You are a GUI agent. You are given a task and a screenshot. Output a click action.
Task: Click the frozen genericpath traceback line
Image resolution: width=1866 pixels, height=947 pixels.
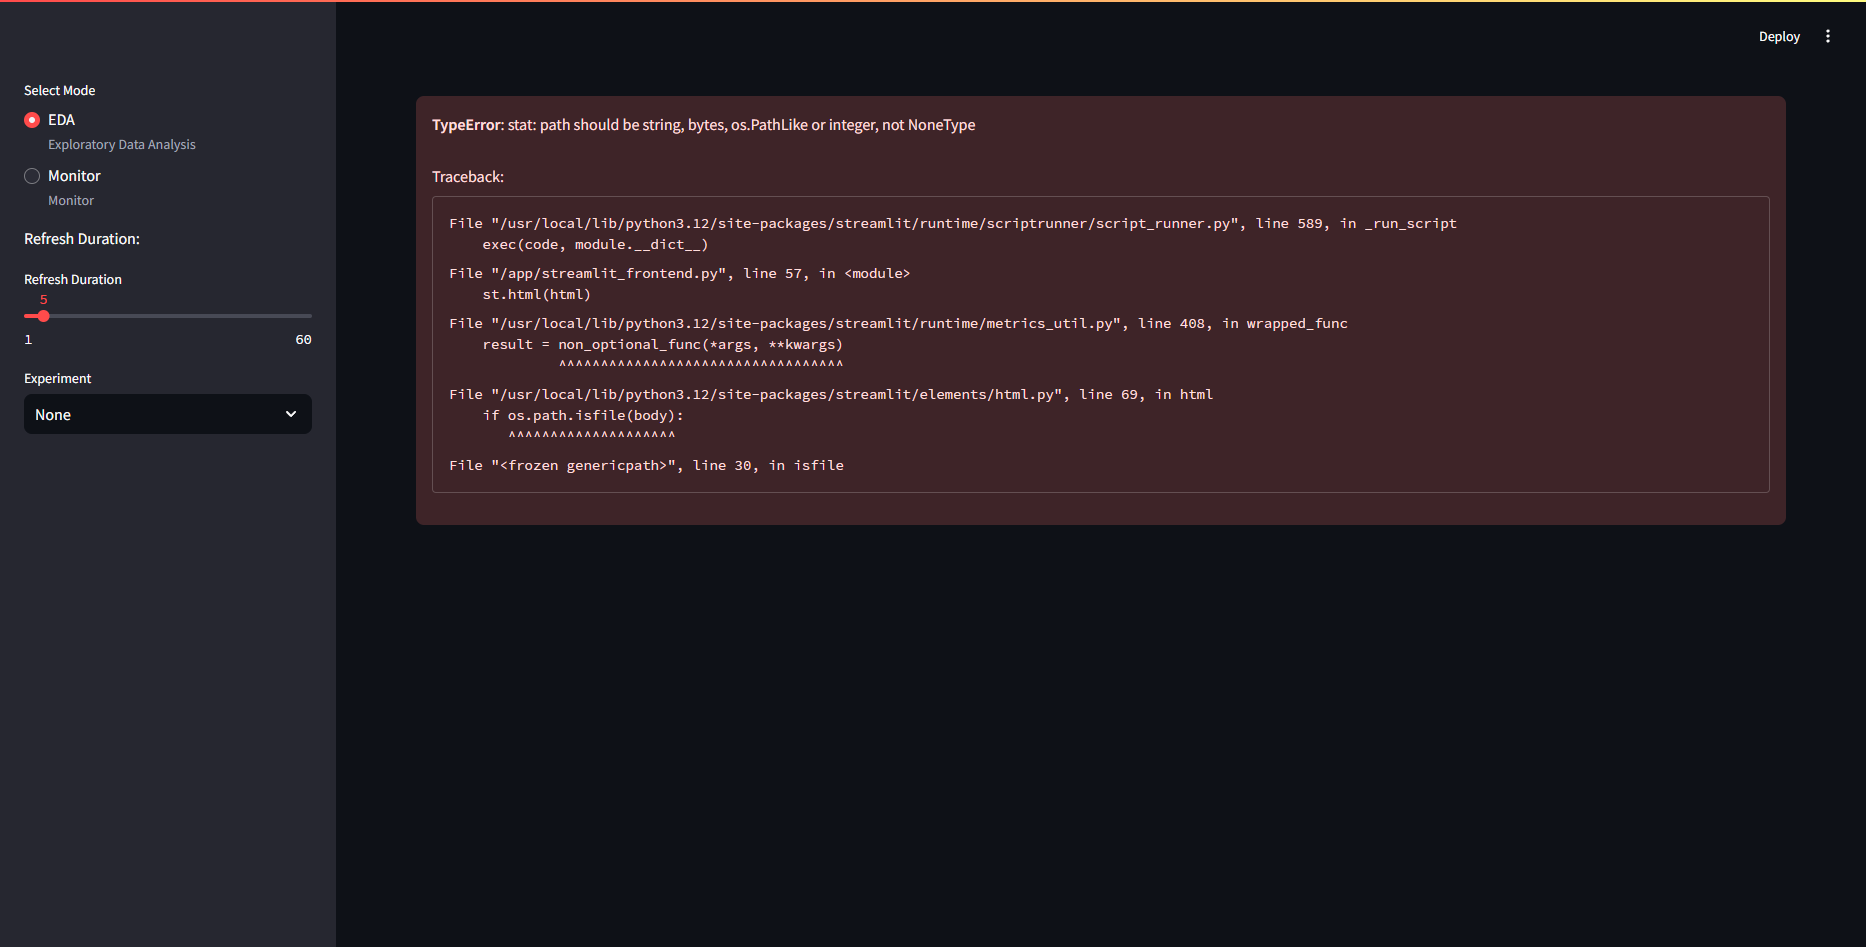pos(646,465)
